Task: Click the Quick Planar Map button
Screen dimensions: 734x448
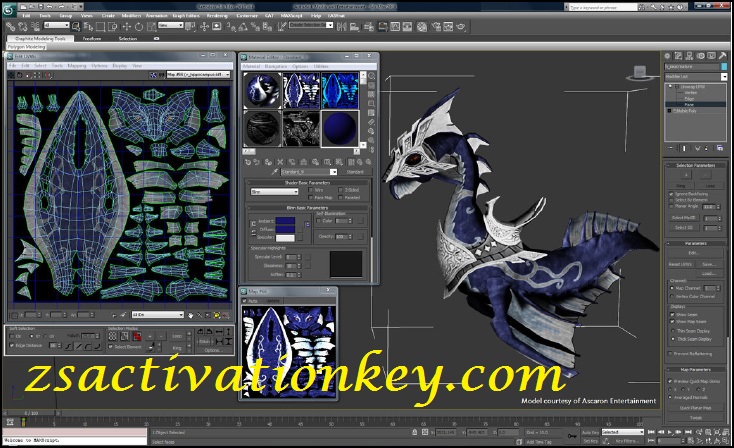Action: click(x=695, y=408)
